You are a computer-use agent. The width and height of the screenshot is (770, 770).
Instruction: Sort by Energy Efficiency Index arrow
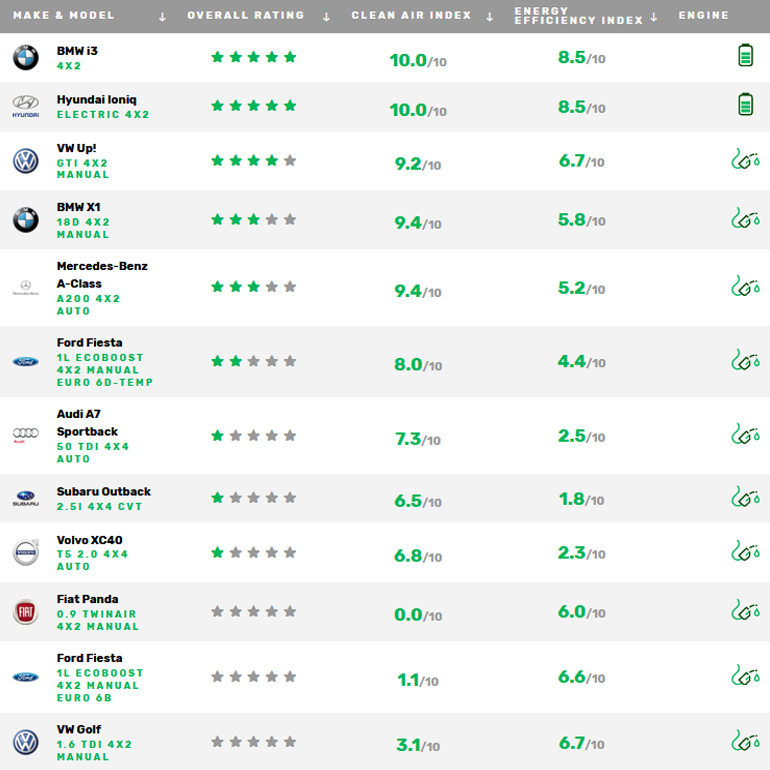(654, 17)
